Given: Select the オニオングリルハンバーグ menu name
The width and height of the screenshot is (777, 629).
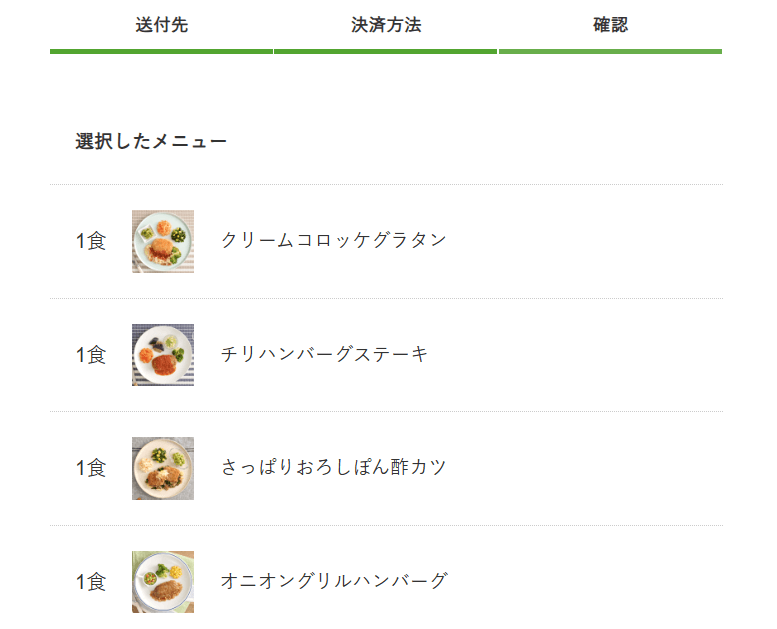Looking at the screenshot, I should [334, 581].
